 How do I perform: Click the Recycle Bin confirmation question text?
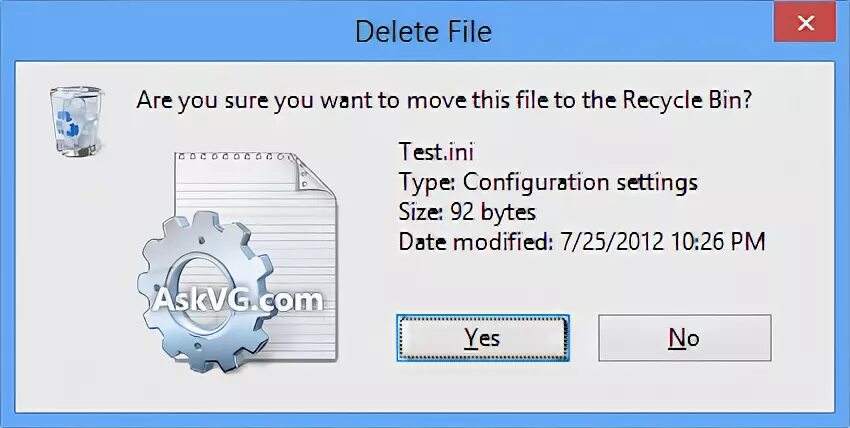444,101
